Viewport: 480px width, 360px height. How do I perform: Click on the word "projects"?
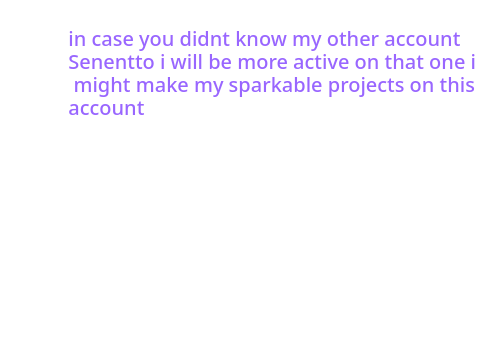[x=366, y=86]
